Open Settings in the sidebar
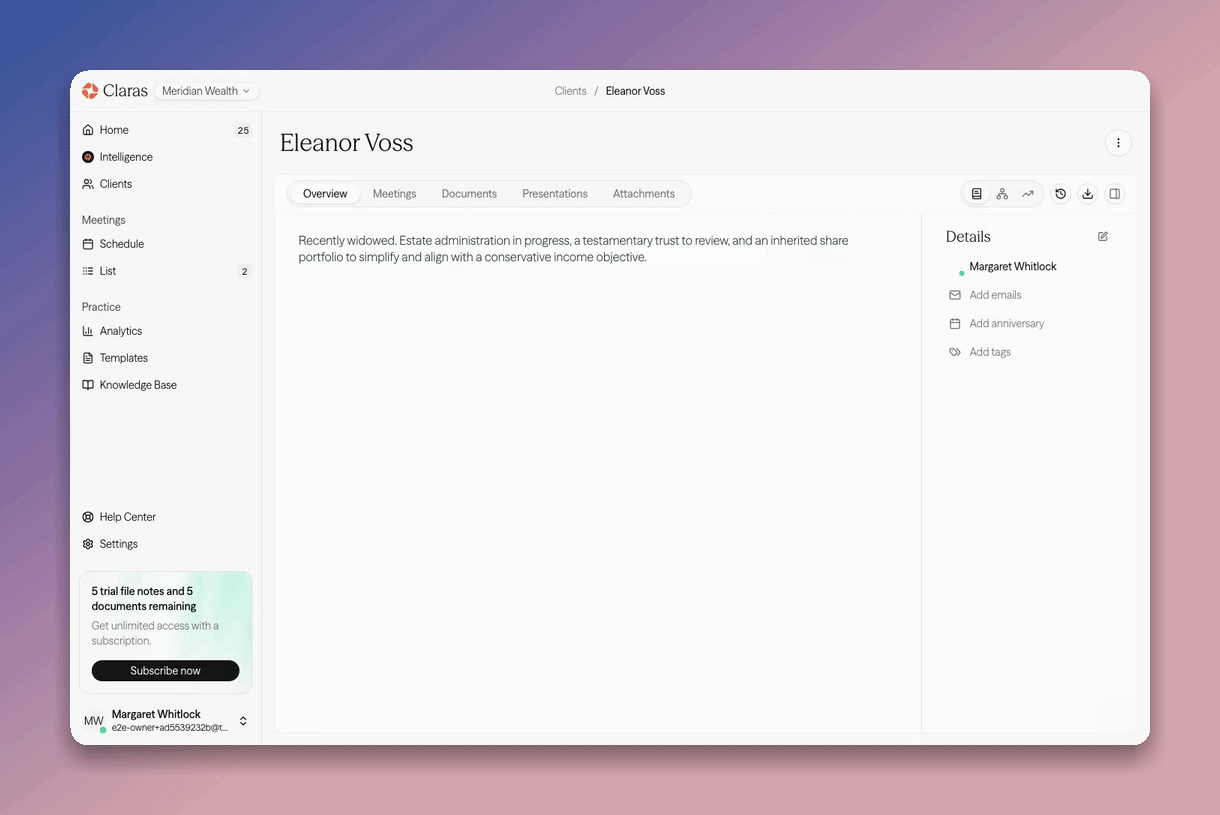Viewport: 1220px width, 815px height. click(166, 544)
